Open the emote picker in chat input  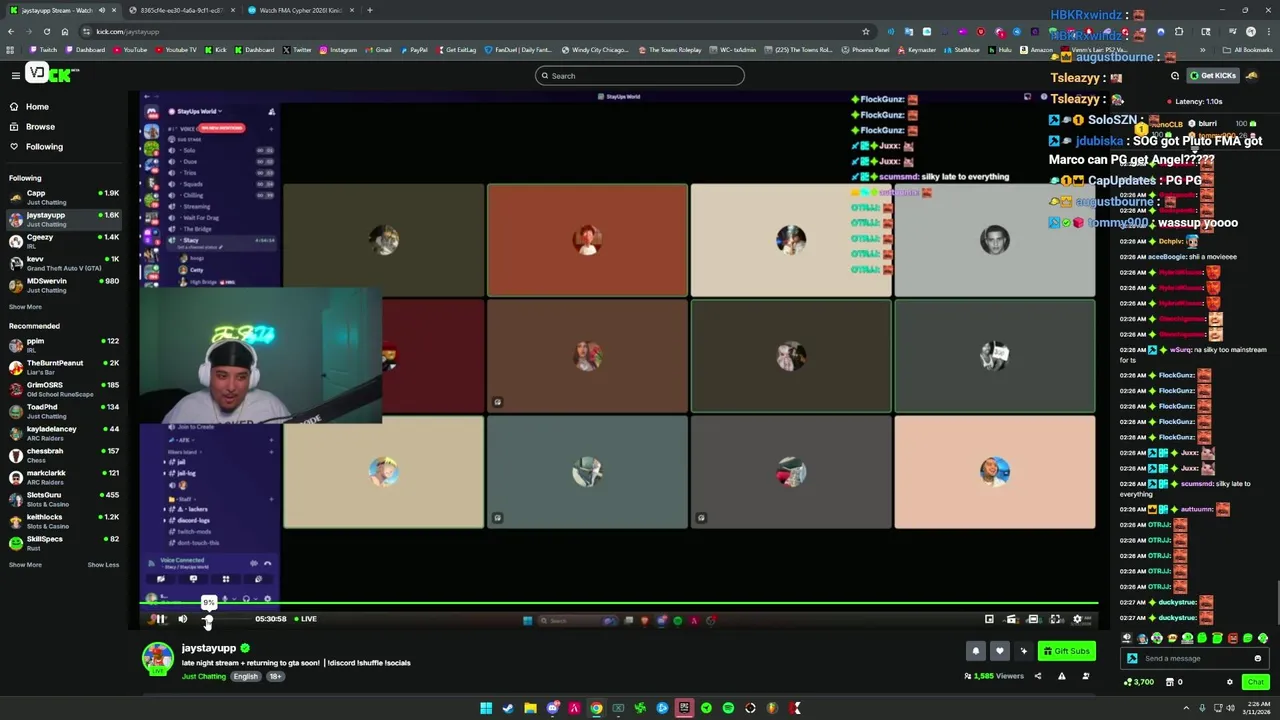pos(1257,658)
